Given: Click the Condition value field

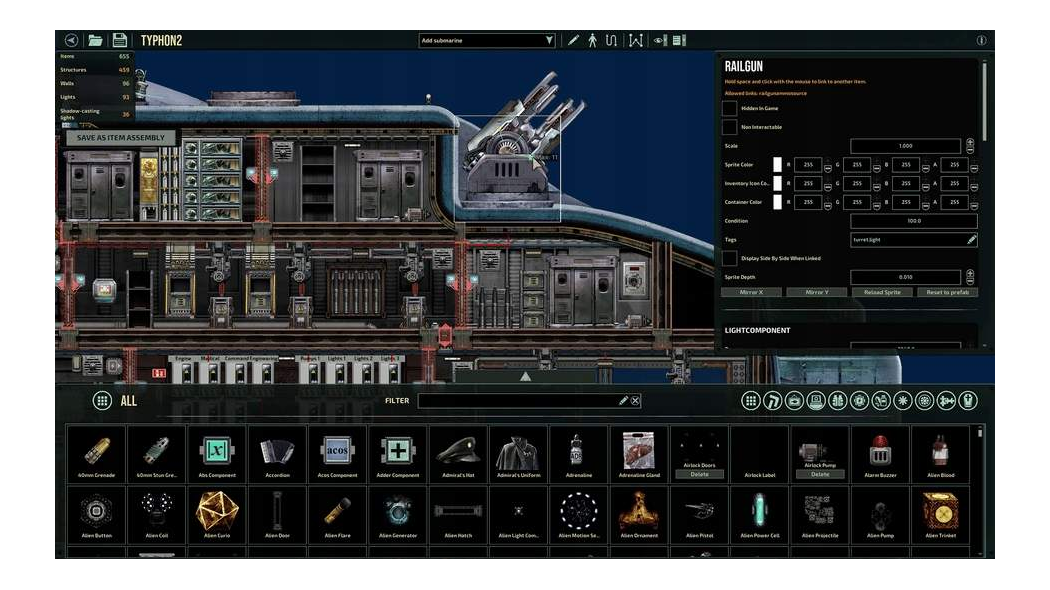Looking at the screenshot, I should click(914, 220).
